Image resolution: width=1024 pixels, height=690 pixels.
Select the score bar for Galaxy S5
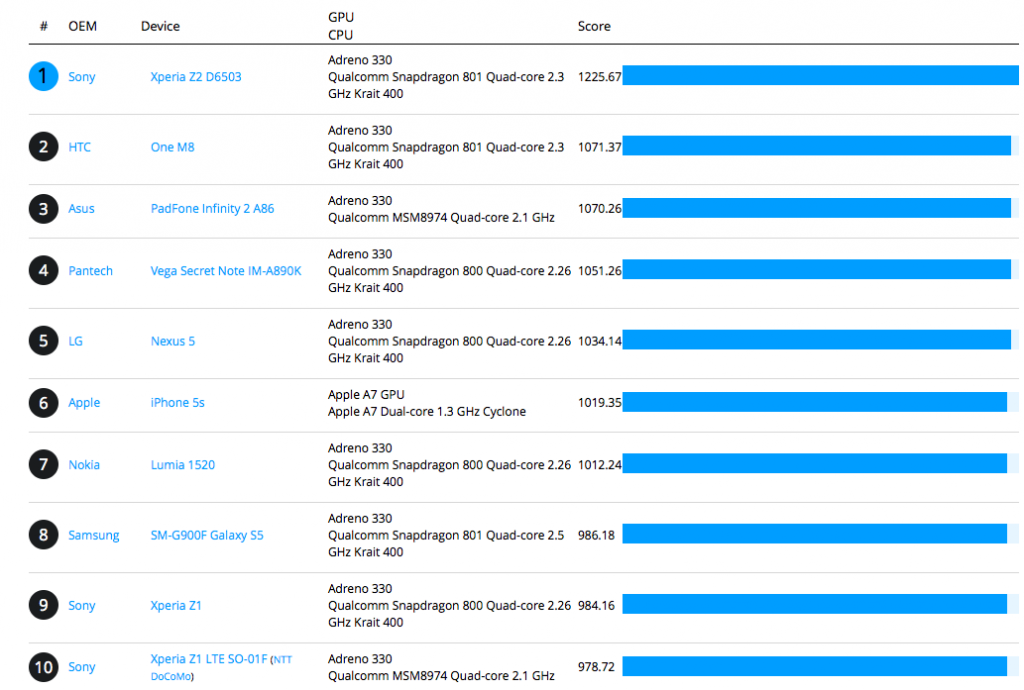tap(814, 534)
